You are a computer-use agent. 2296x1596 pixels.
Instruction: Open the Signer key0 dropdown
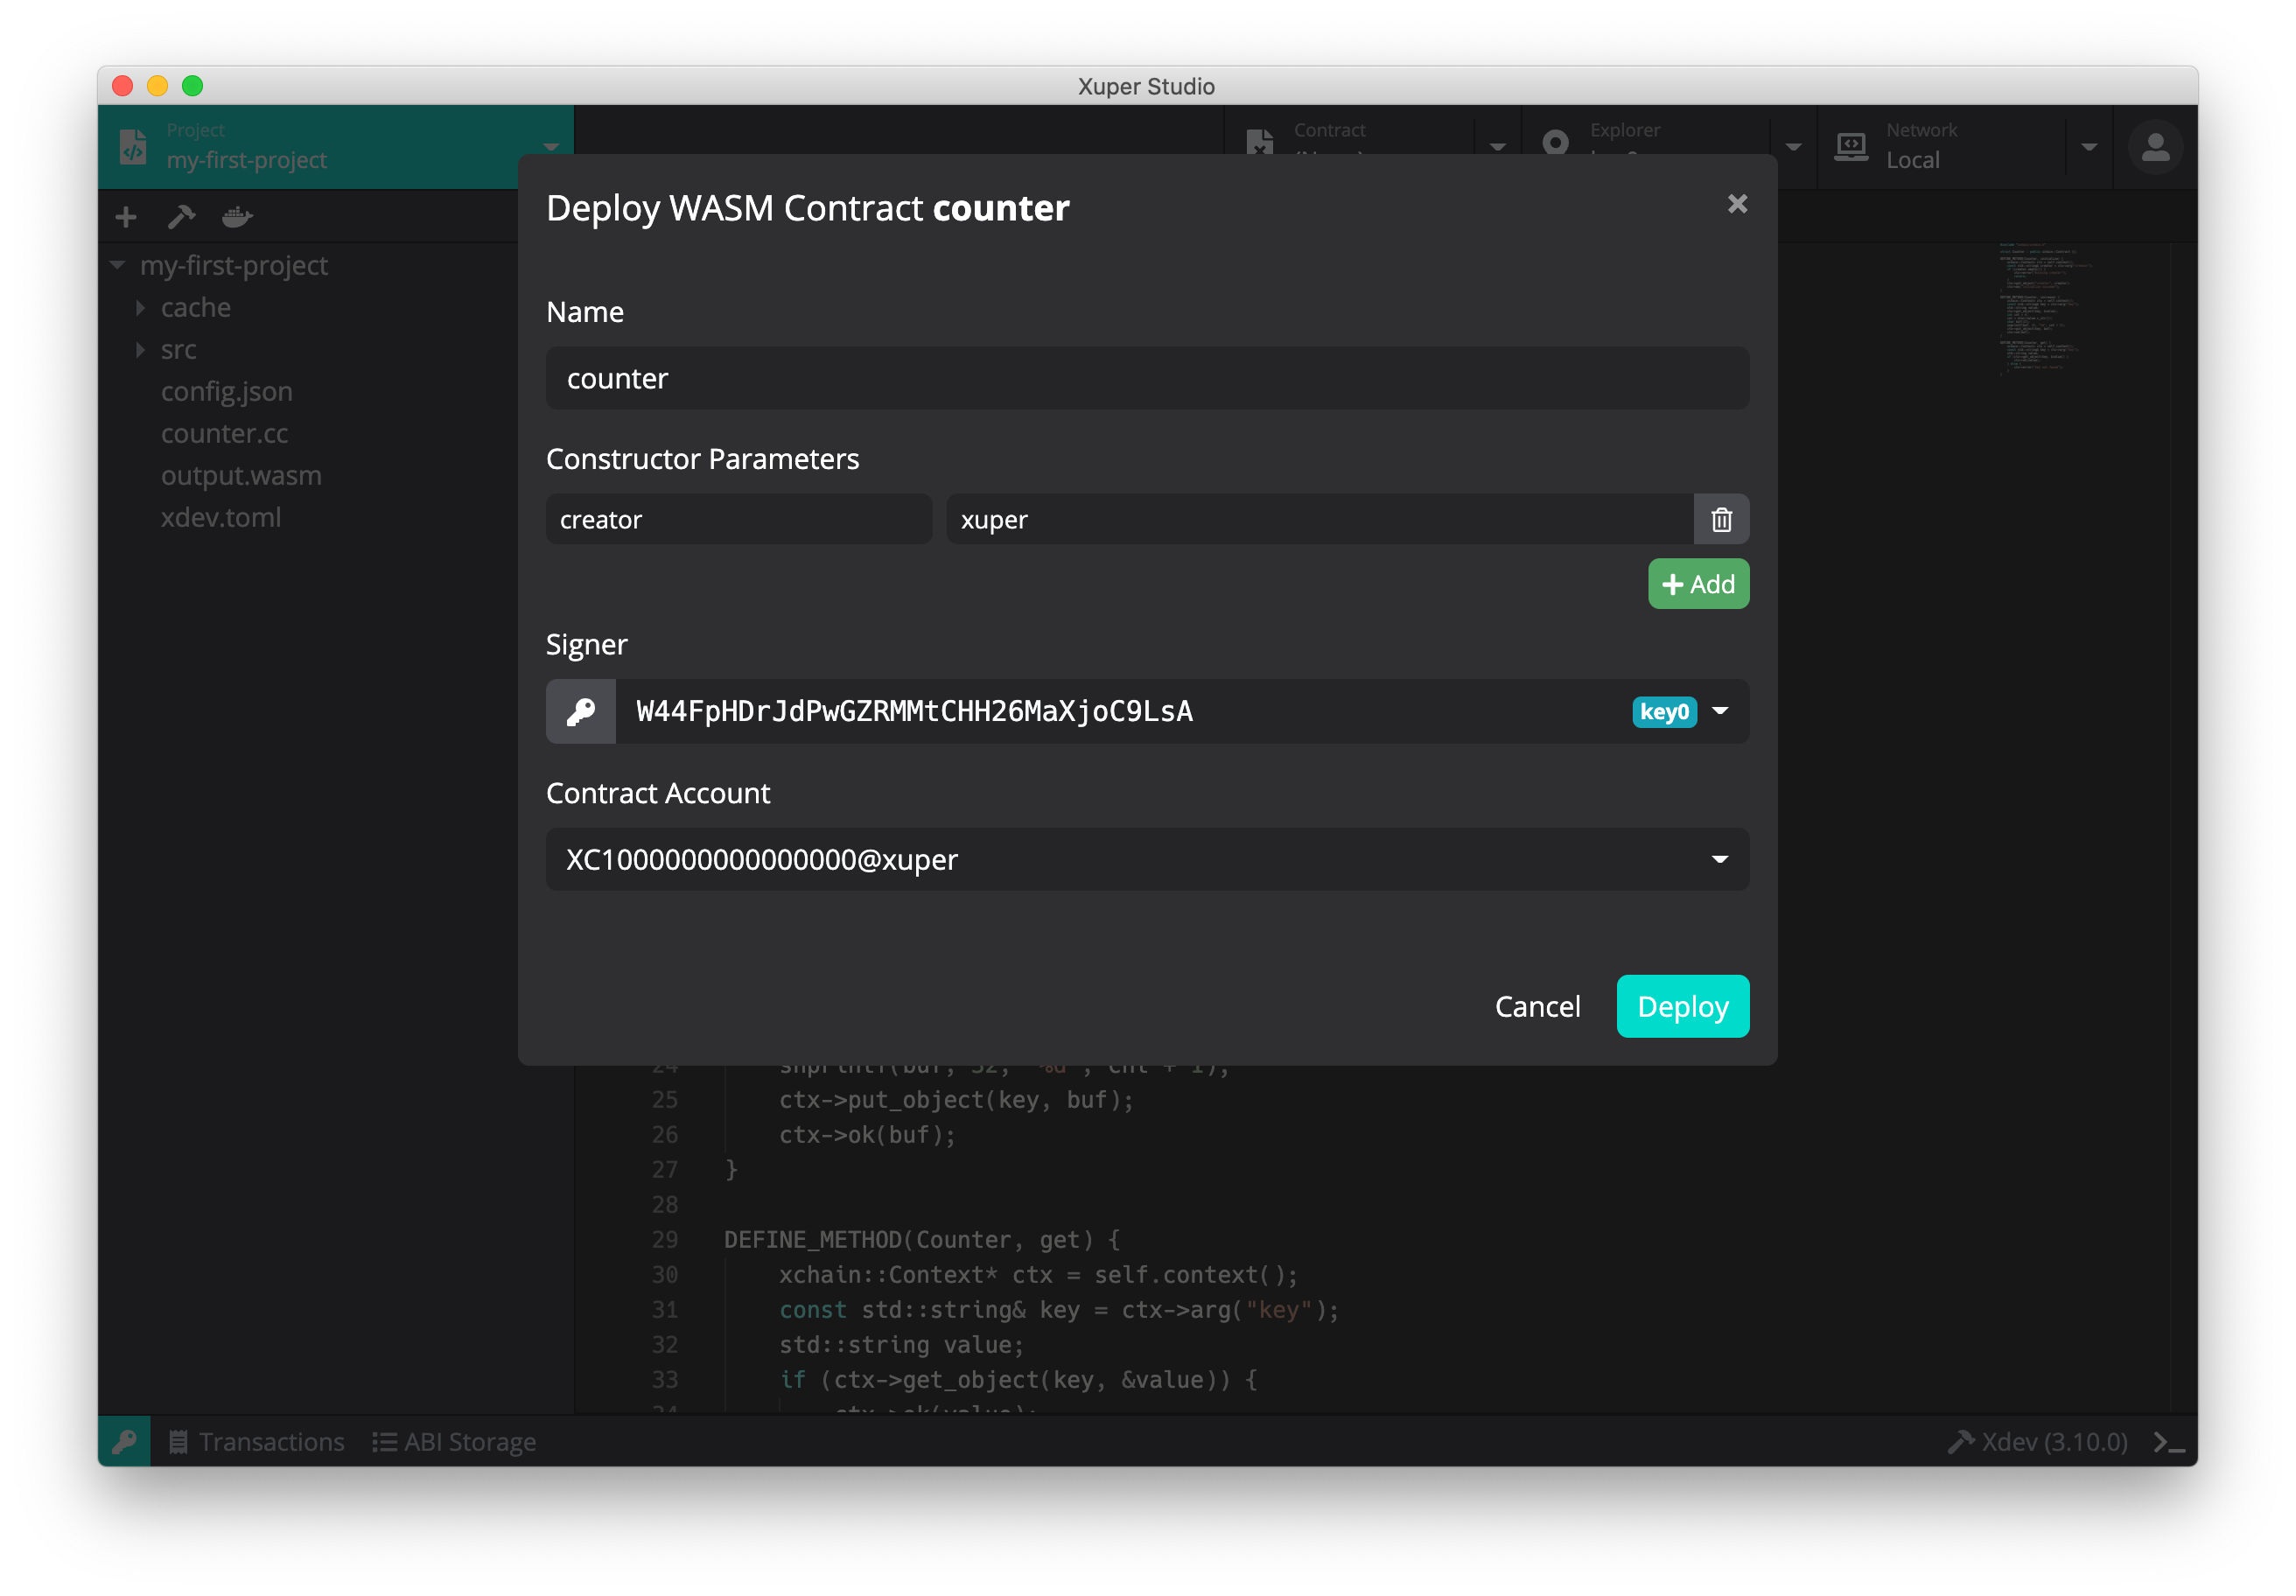click(x=1719, y=711)
